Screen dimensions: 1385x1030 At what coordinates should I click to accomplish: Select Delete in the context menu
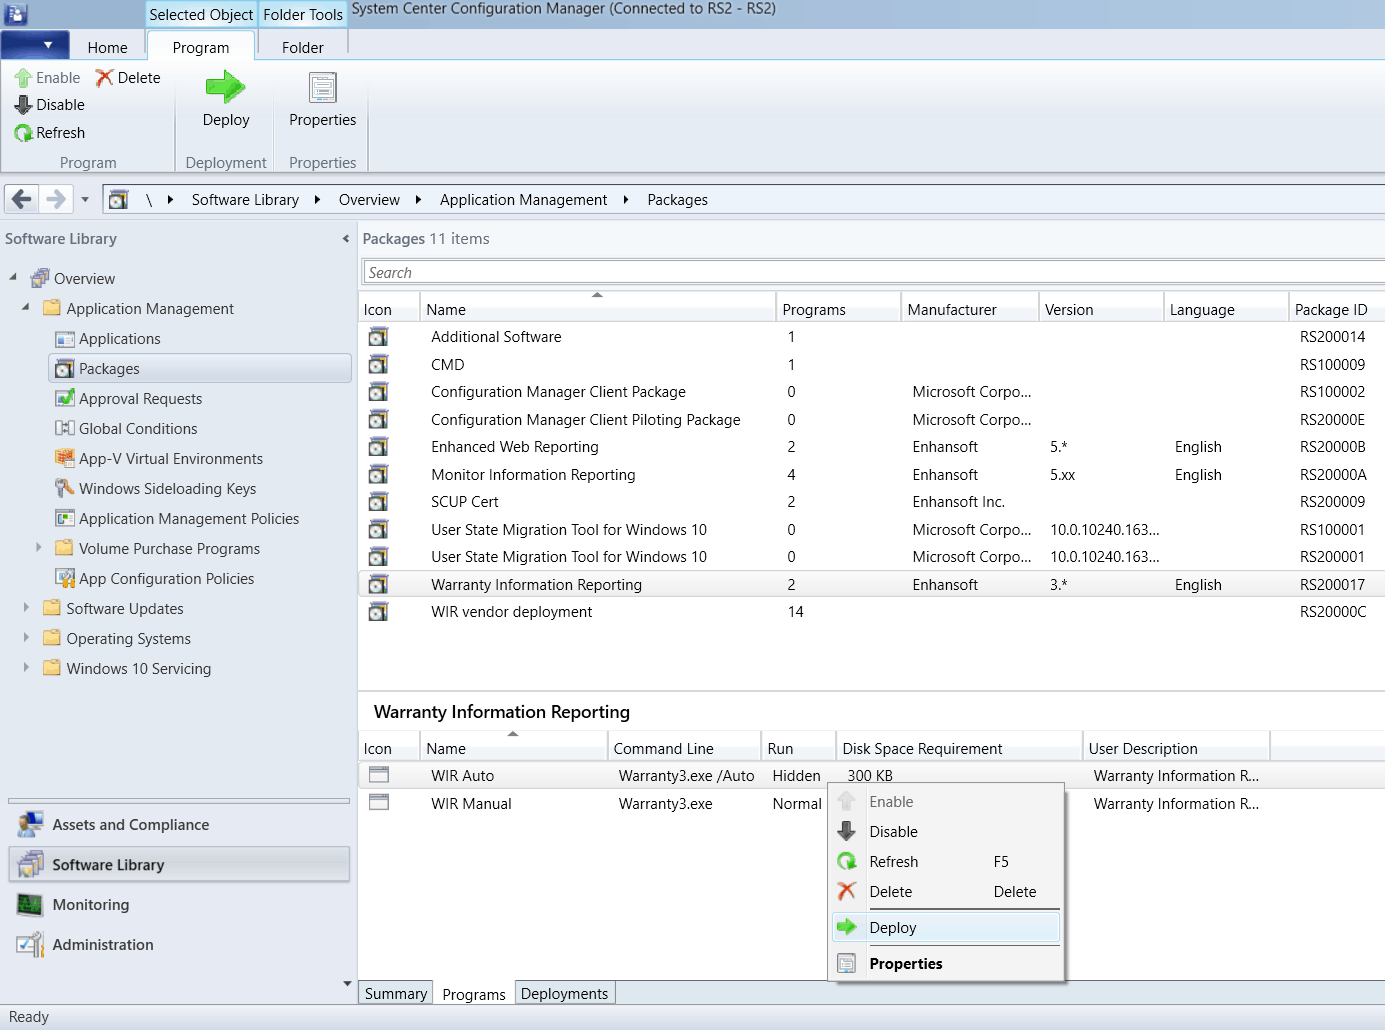[946, 892]
